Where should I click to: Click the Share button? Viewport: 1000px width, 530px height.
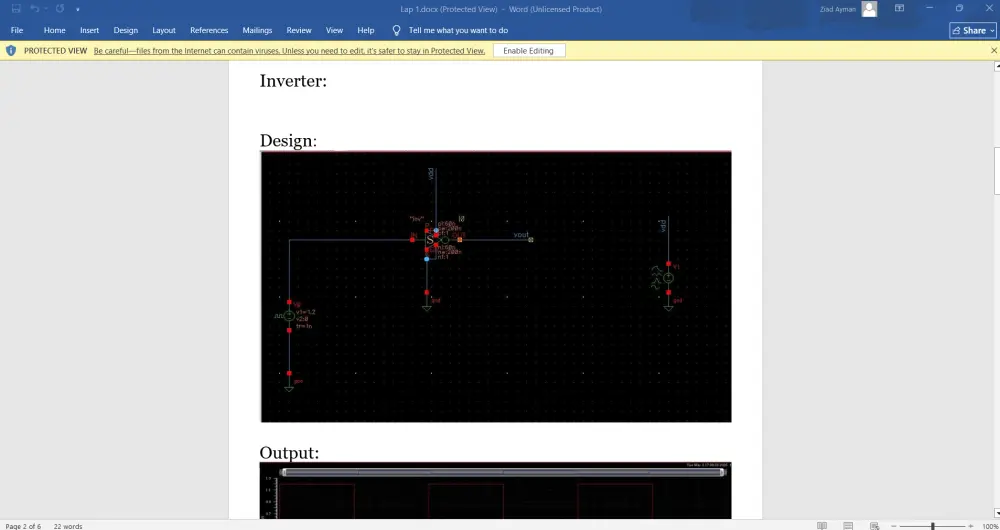click(x=972, y=30)
